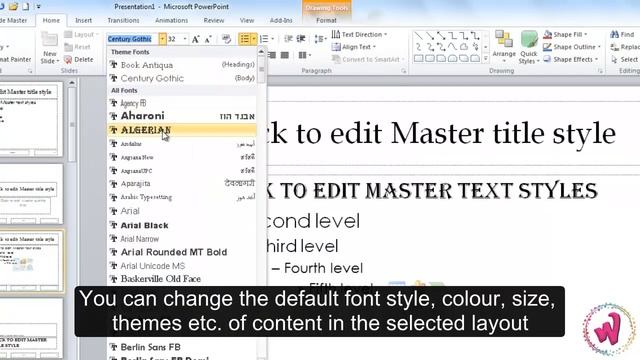Switch to the Home tab
This screenshot has width=640, height=360.
[51, 20]
